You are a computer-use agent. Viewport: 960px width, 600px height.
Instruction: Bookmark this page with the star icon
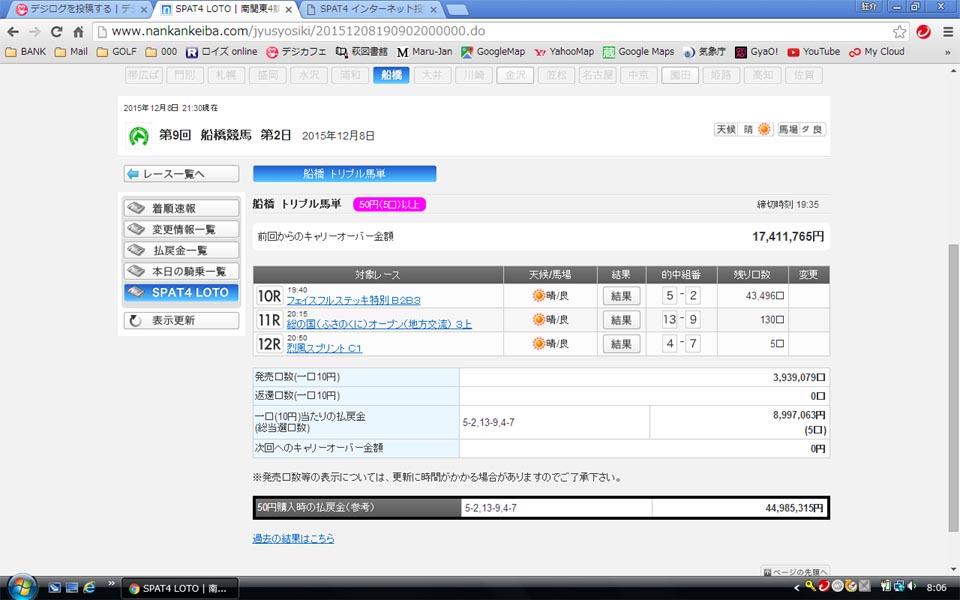[900, 31]
